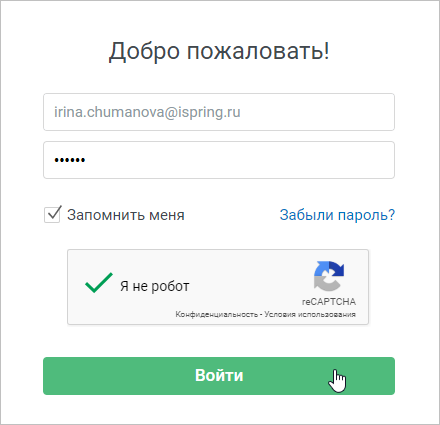Click the word робот in the captcha
This screenshot has height=425, width=440.
[170, 287]
